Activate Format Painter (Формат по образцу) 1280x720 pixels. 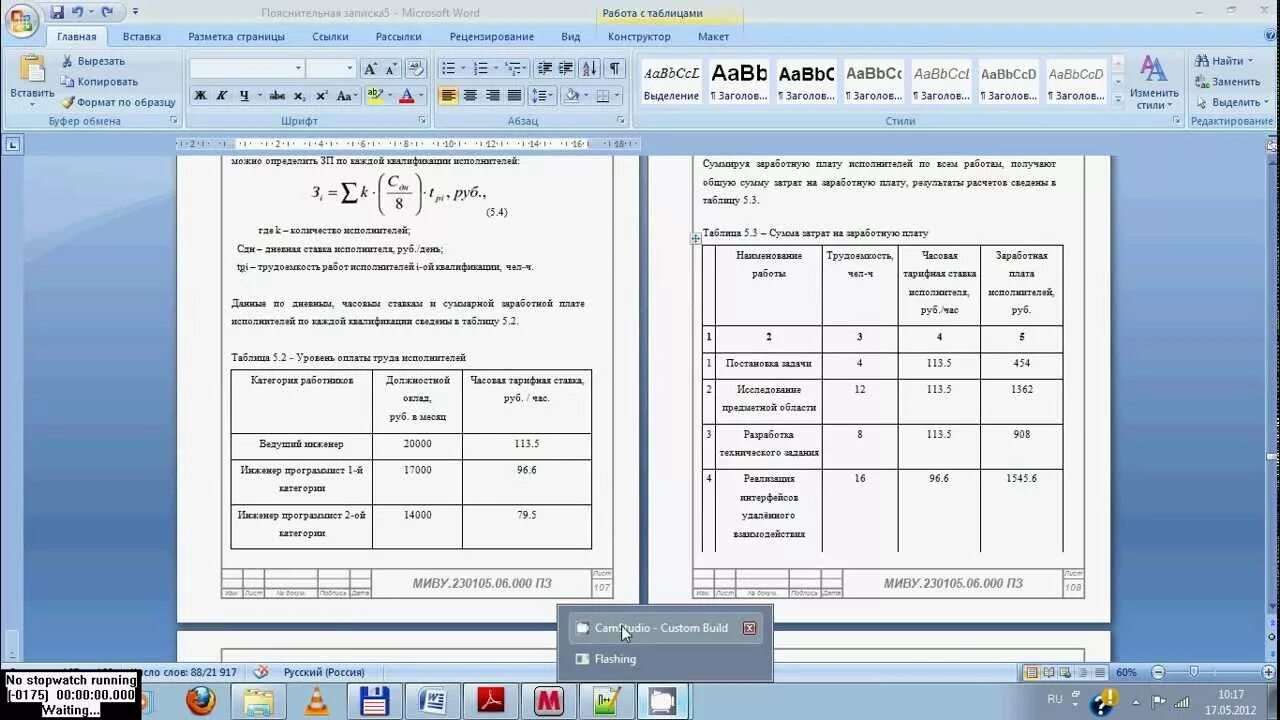118,102
